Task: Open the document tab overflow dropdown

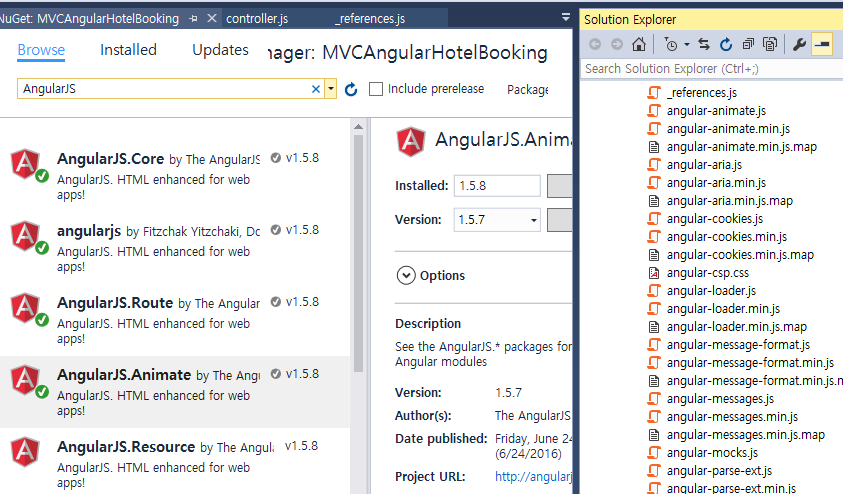Action: (566, 17)
